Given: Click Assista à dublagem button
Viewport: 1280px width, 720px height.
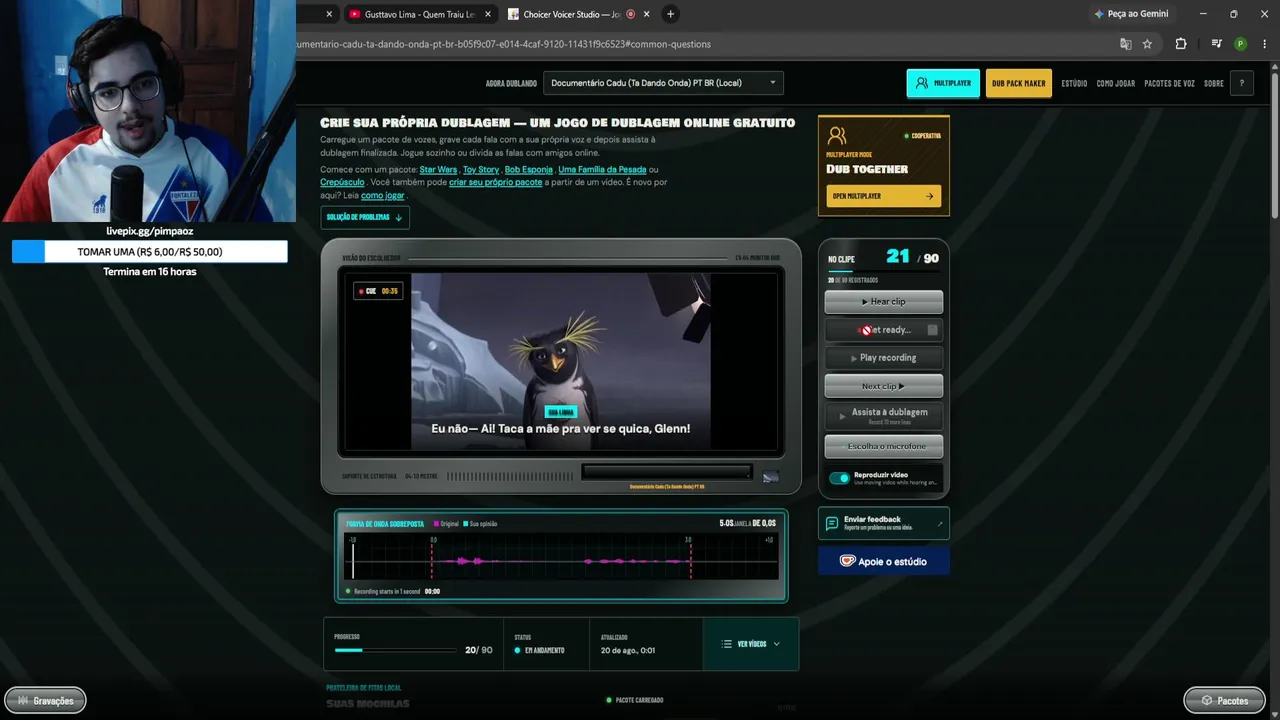Looking at the screenshot, I should pos(884,416).
